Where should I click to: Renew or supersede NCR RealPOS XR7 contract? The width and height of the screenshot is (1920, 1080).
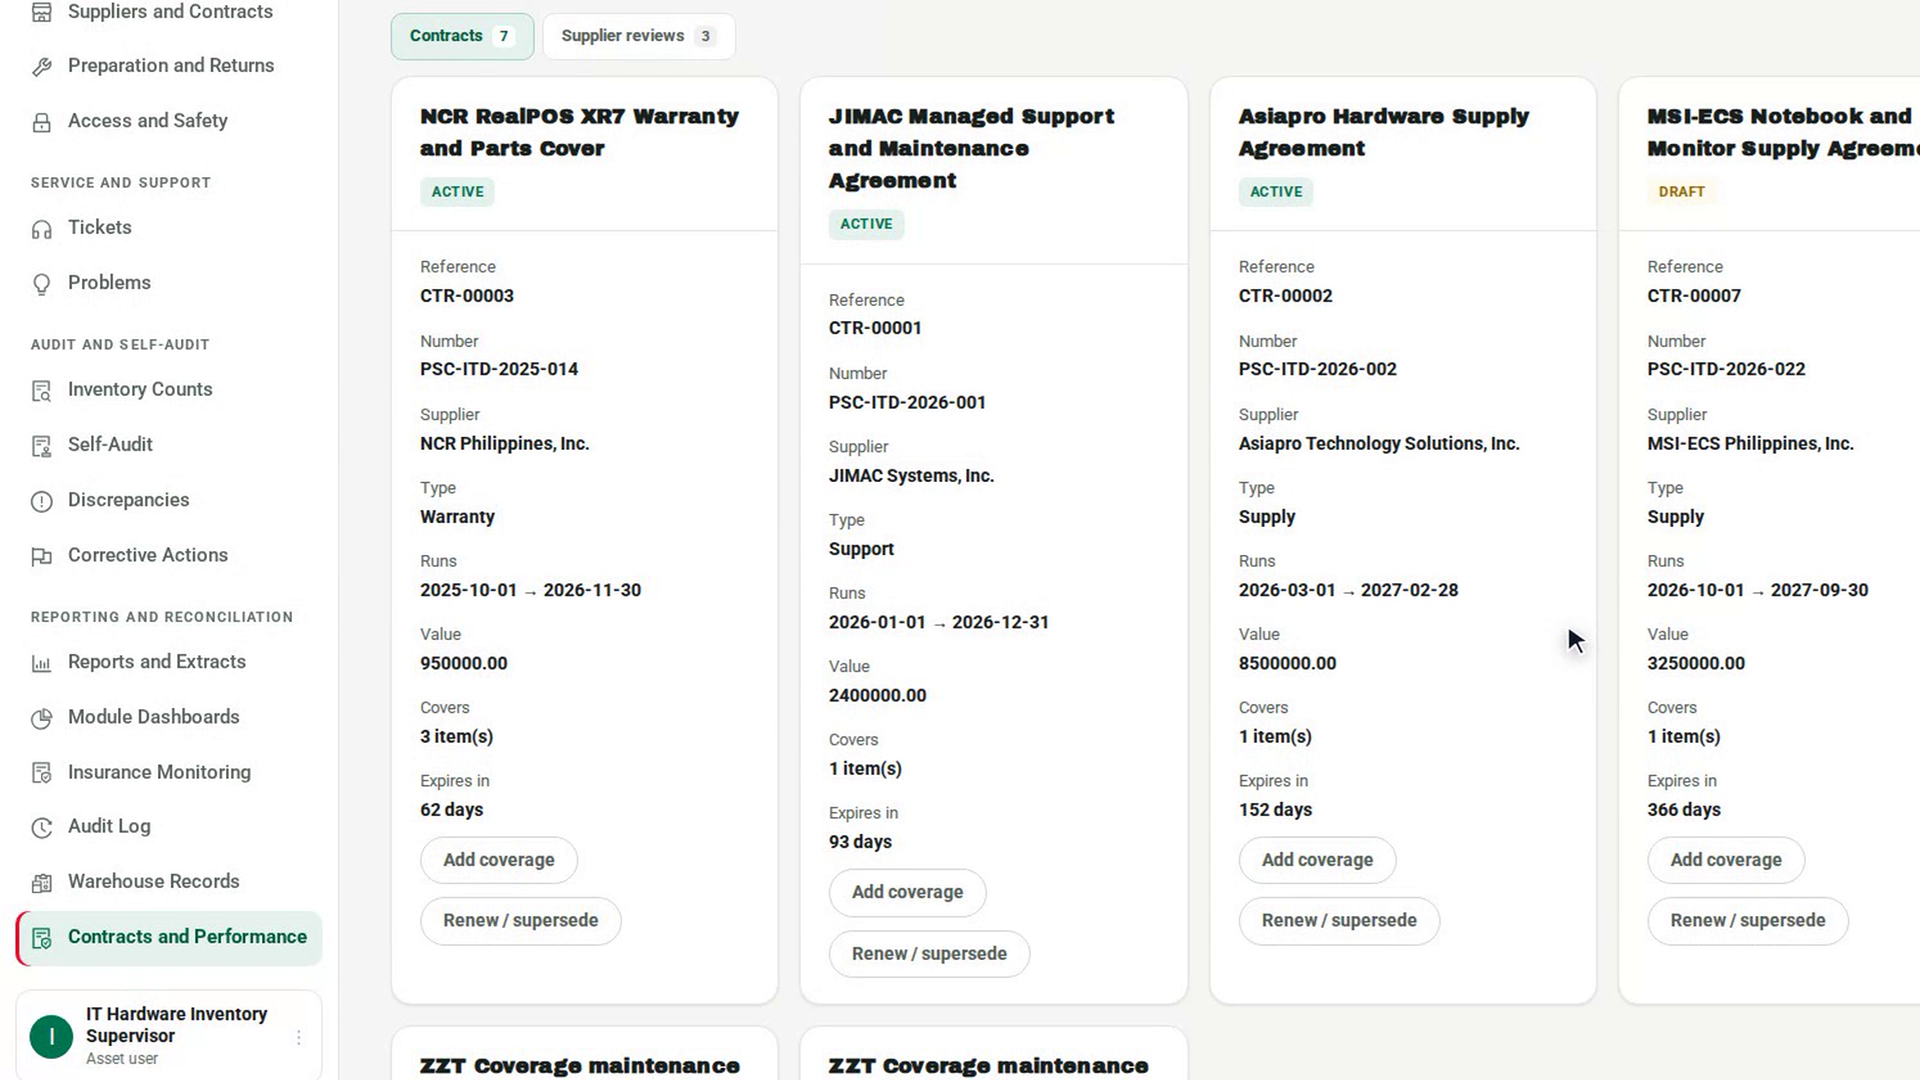pyautogui.click(x=520, y=921)
